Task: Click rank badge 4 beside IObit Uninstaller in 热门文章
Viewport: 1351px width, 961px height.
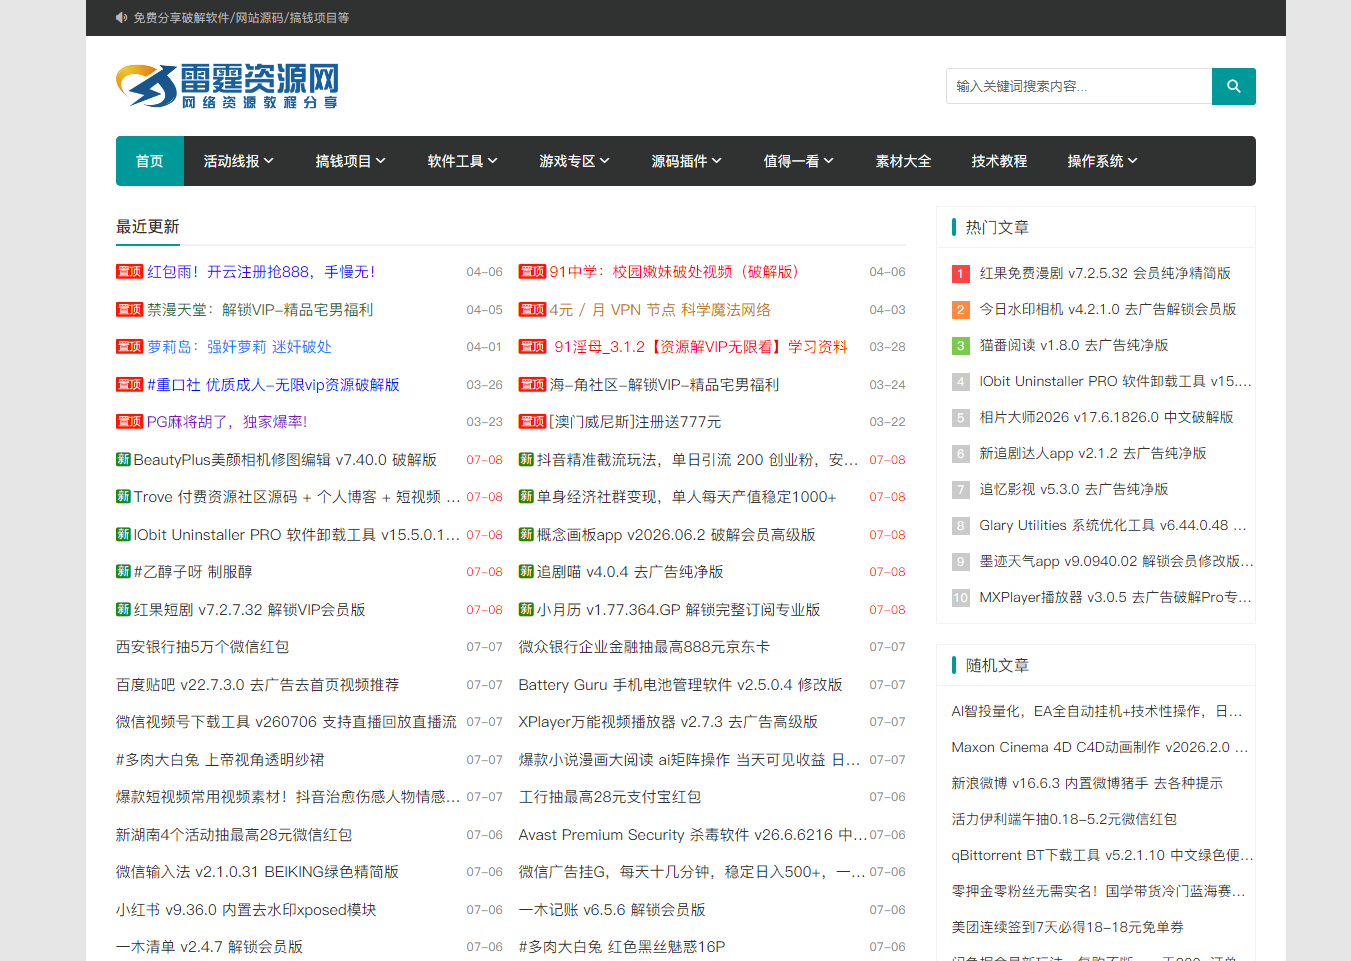Action: tap(960, 382)
